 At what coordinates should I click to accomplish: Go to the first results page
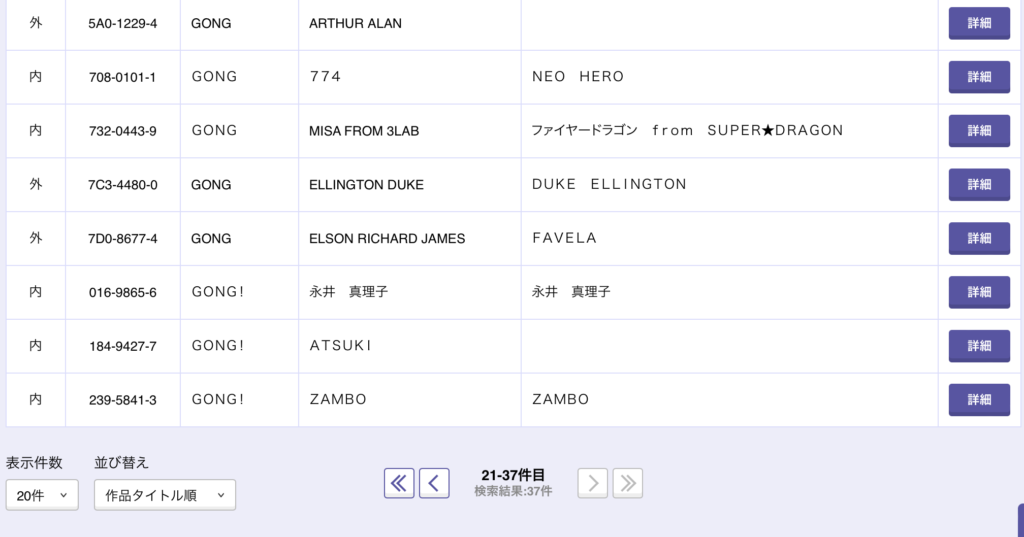pos(399,483)
